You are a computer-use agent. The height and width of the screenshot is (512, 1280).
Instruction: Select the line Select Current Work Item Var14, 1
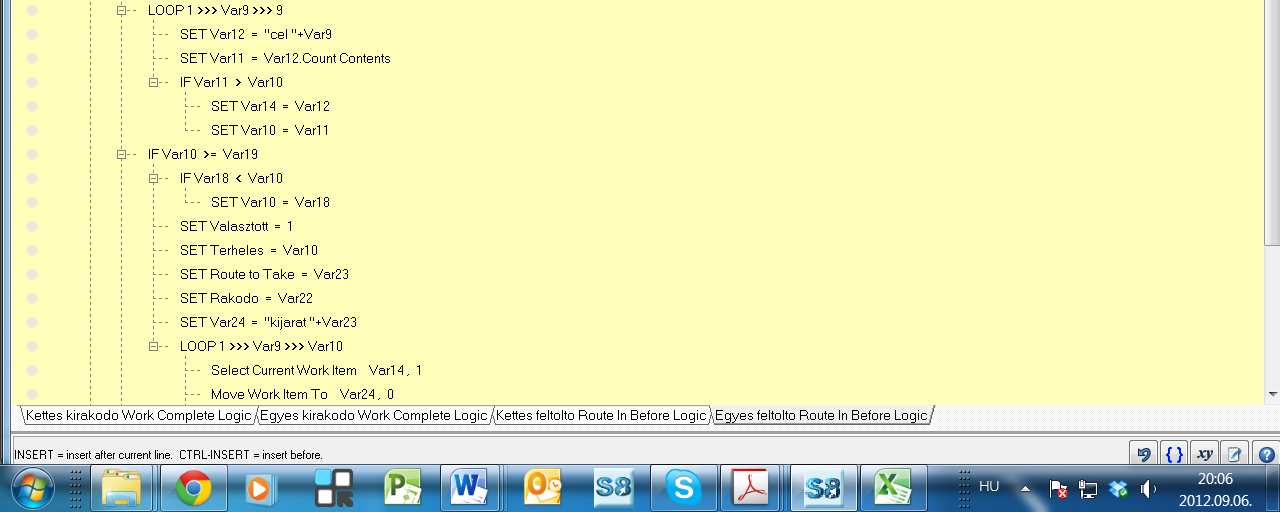[317, 370]
